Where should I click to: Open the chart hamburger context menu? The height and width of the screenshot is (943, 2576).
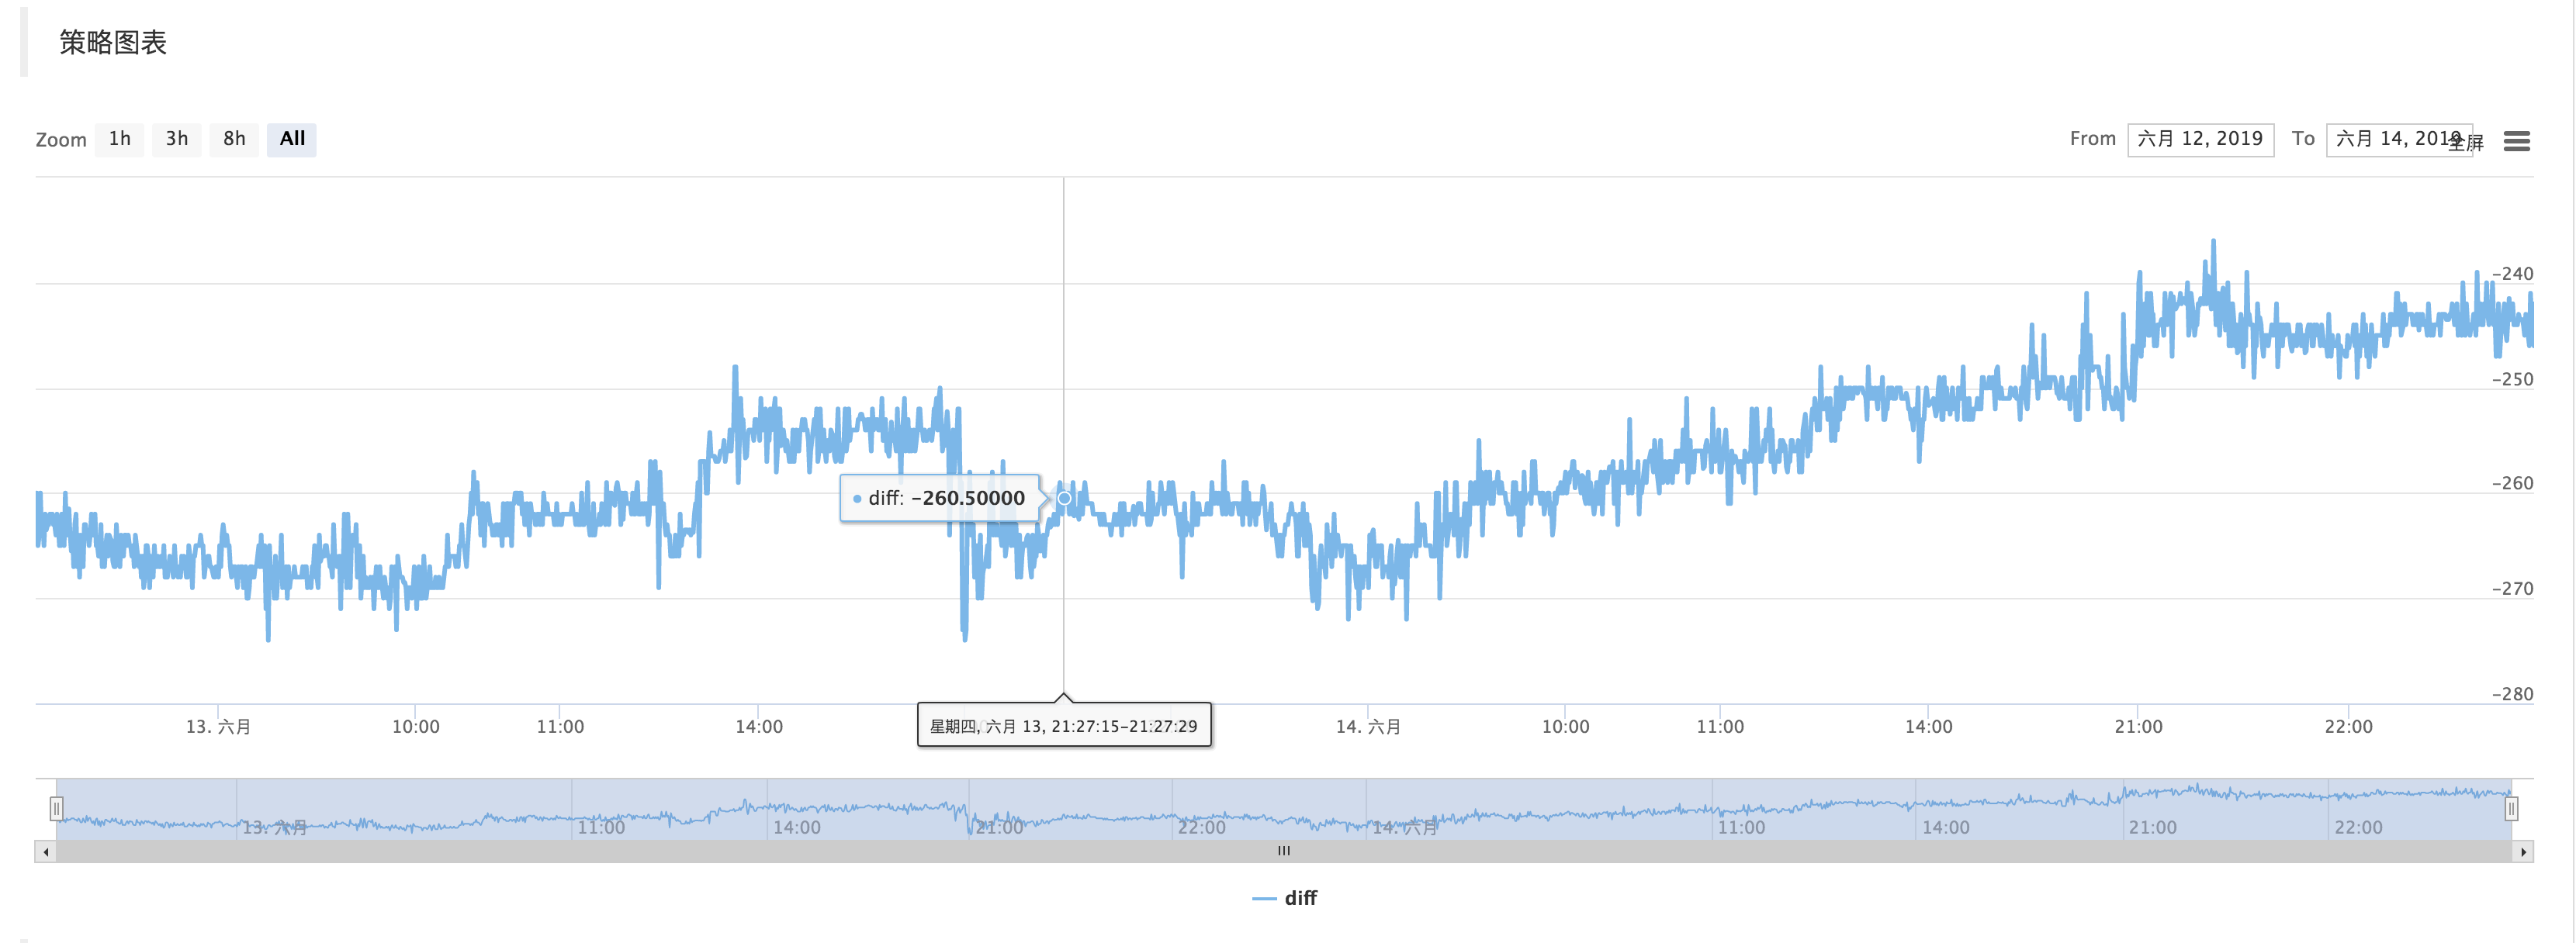pos(2516,141)
